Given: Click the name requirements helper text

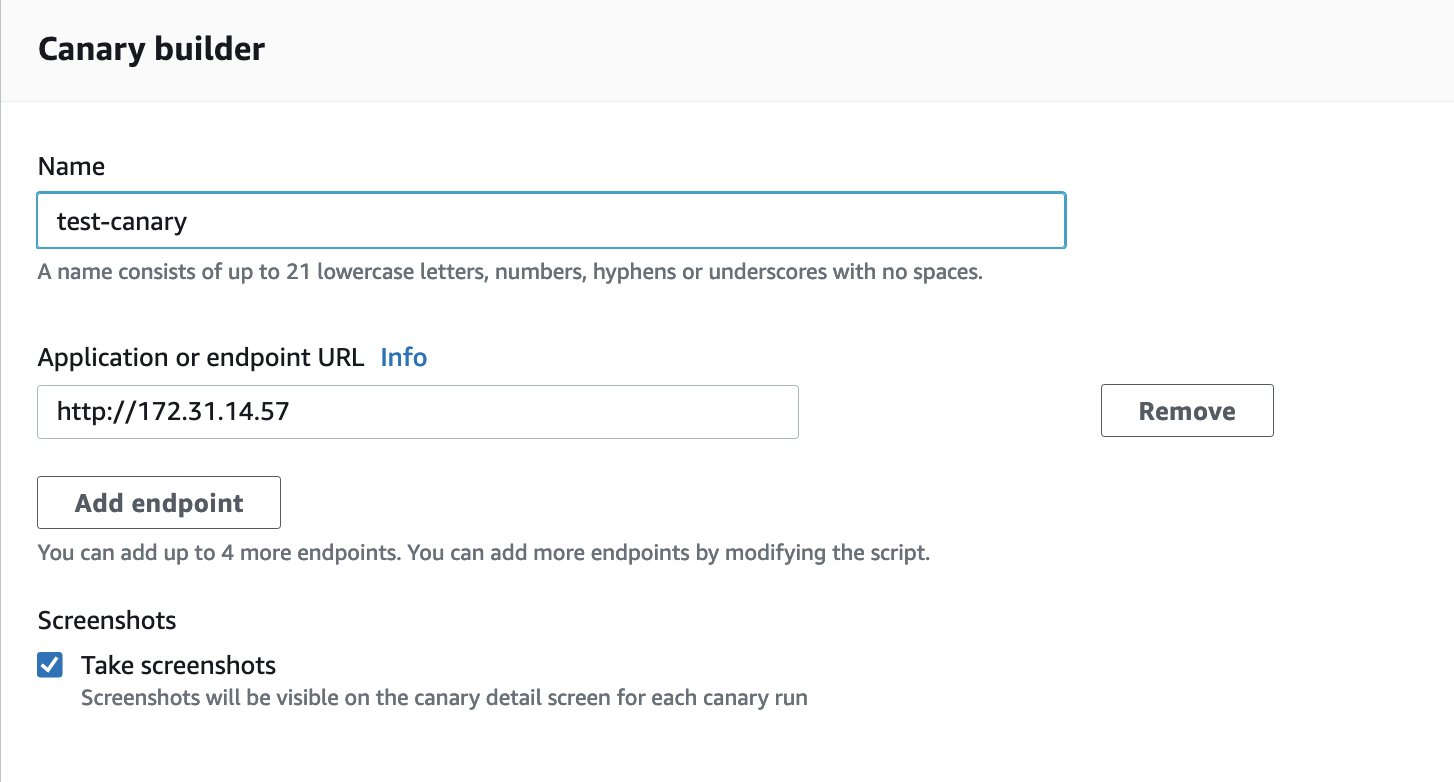Looking at the screenshot, I should pyautogui.click(x=510, y=271).
